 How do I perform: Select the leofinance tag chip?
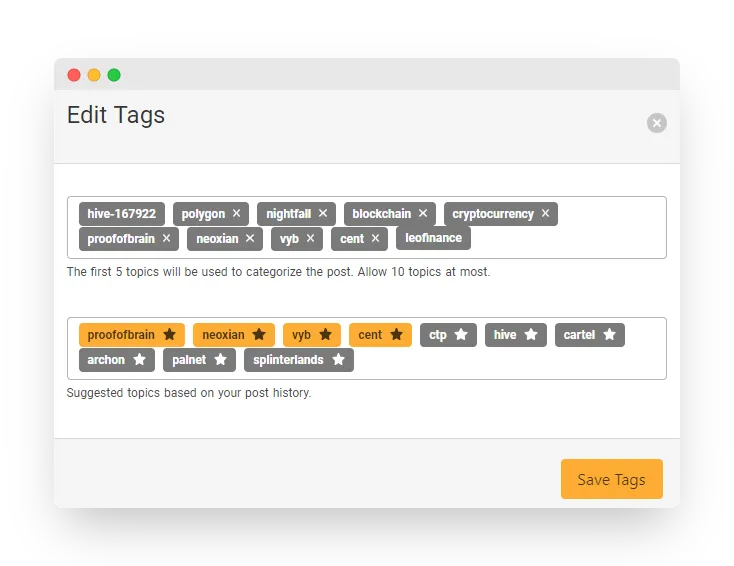433,238
